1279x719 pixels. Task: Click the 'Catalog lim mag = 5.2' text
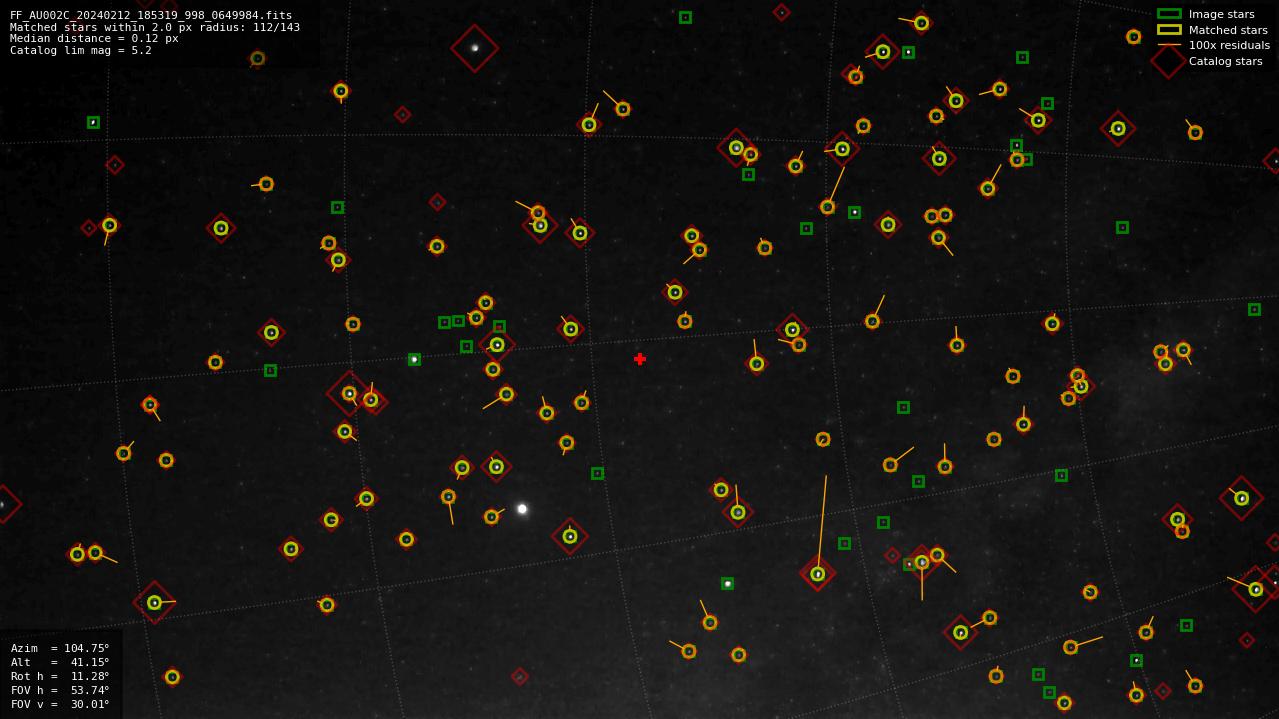point(81,50)
